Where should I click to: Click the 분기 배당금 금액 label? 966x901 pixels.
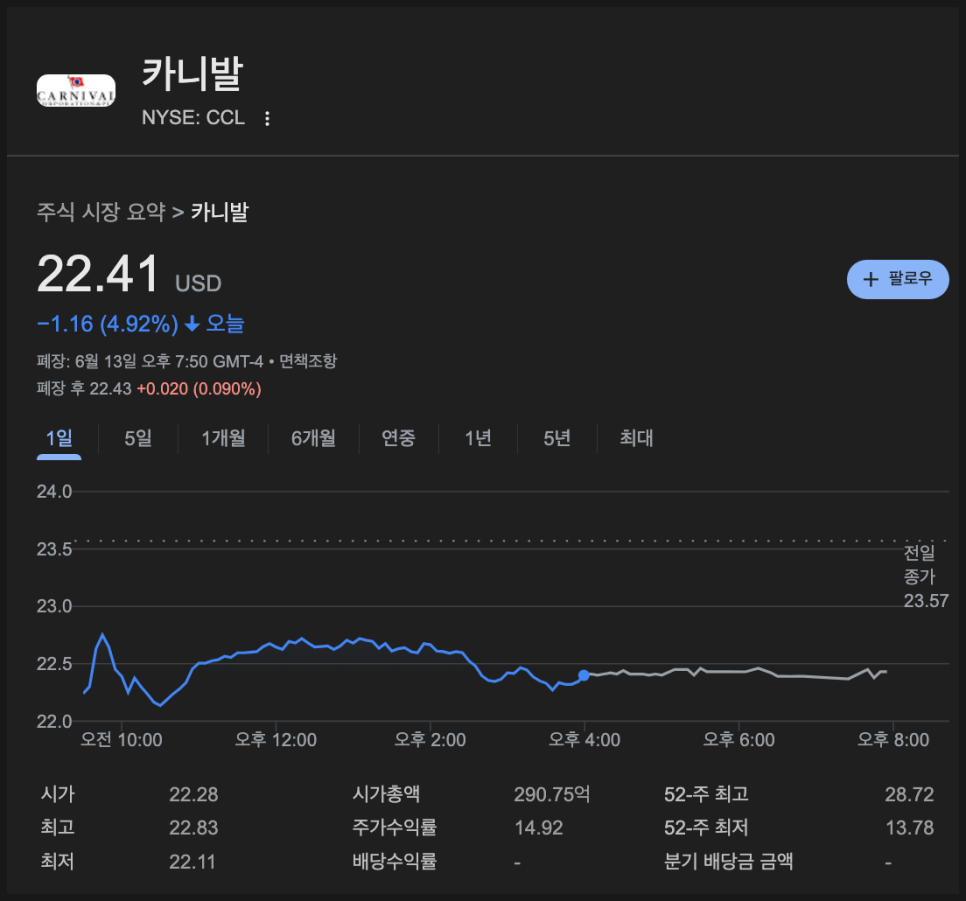(728, 861)
